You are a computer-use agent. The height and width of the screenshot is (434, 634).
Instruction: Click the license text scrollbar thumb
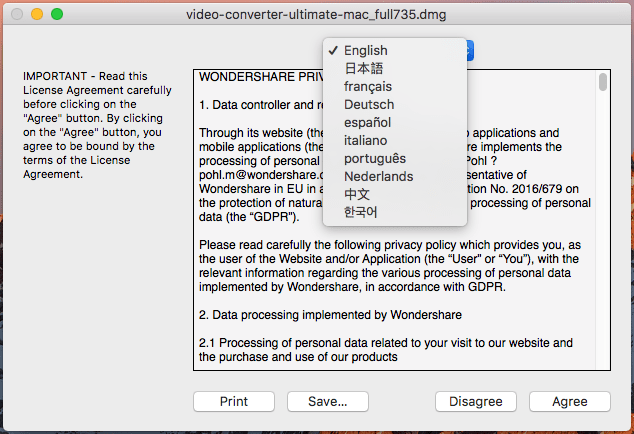[x=603, y=82]
